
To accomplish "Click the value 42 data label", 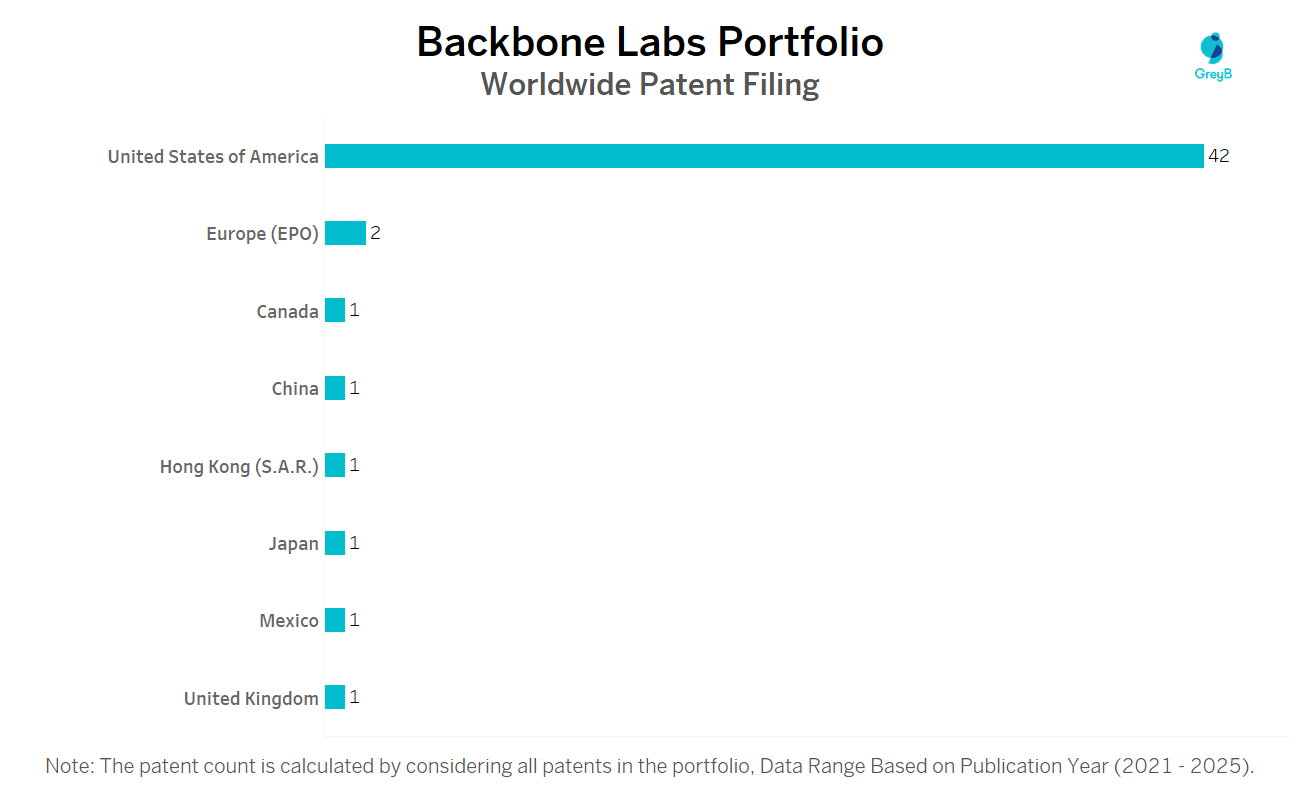I will (1218, 156).
